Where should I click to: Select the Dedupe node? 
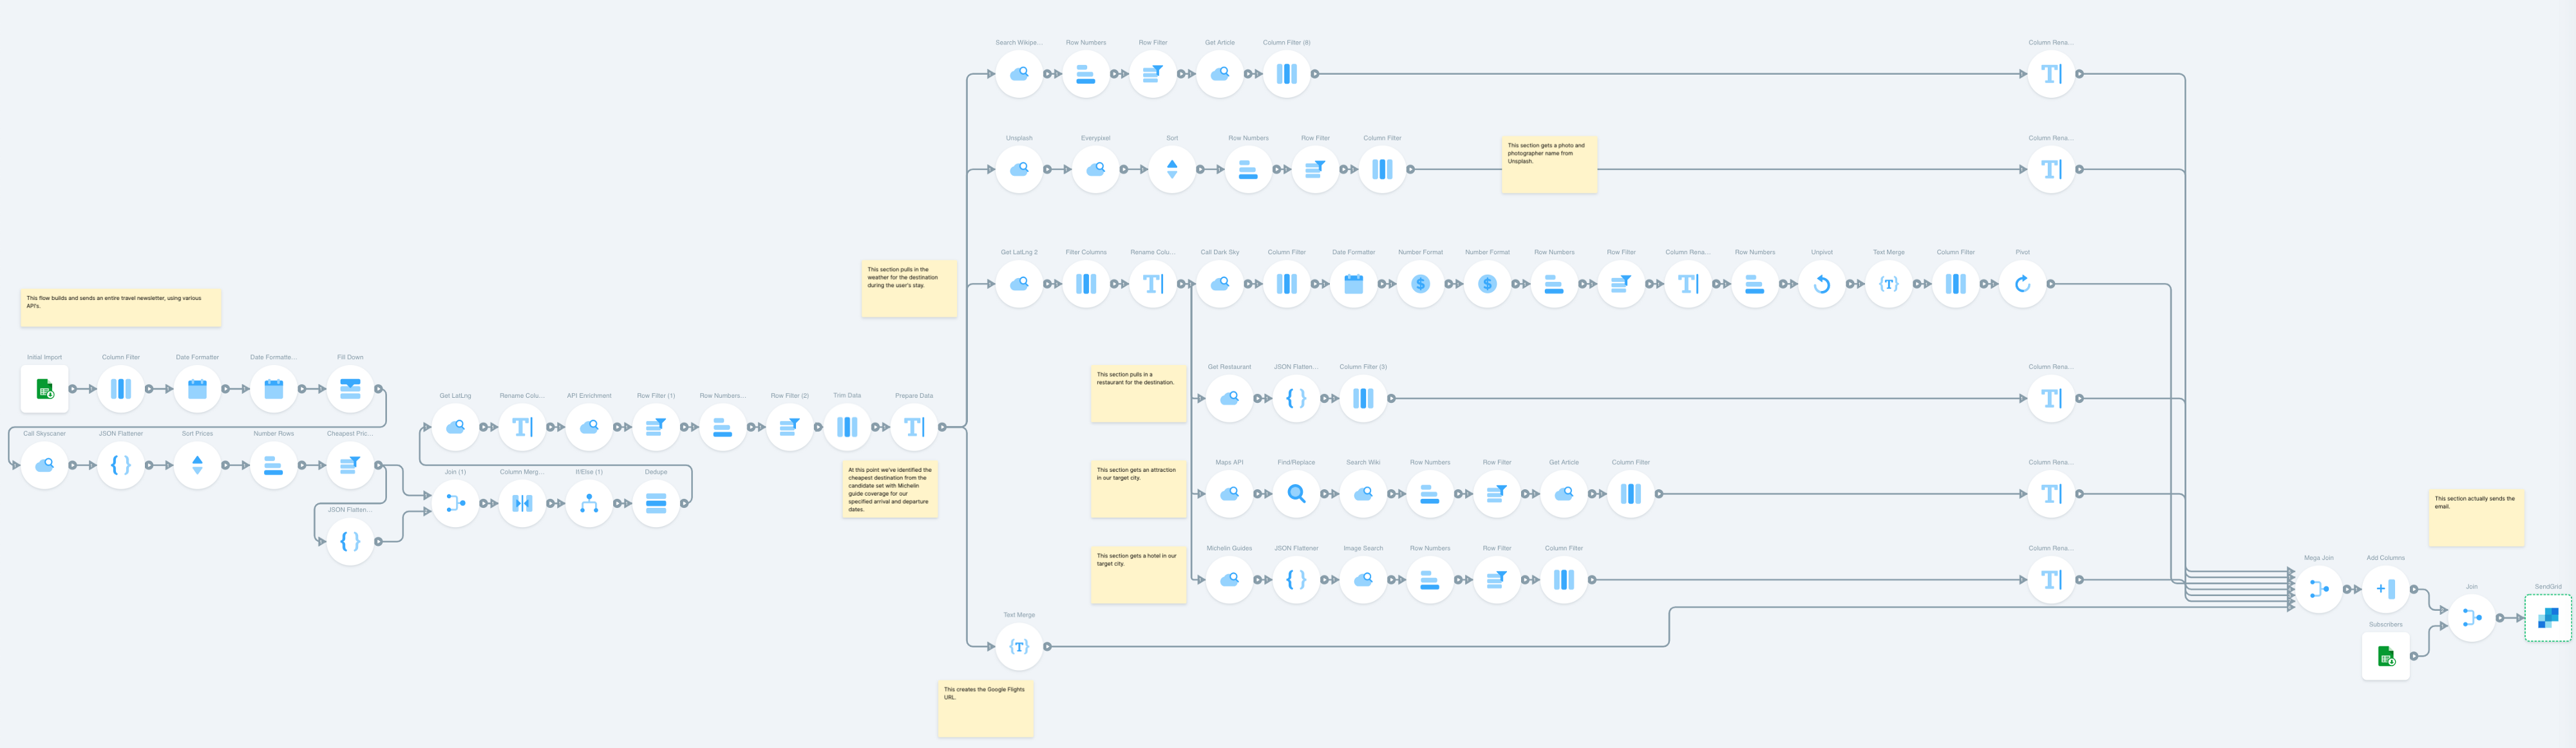[x=656, y=503]
